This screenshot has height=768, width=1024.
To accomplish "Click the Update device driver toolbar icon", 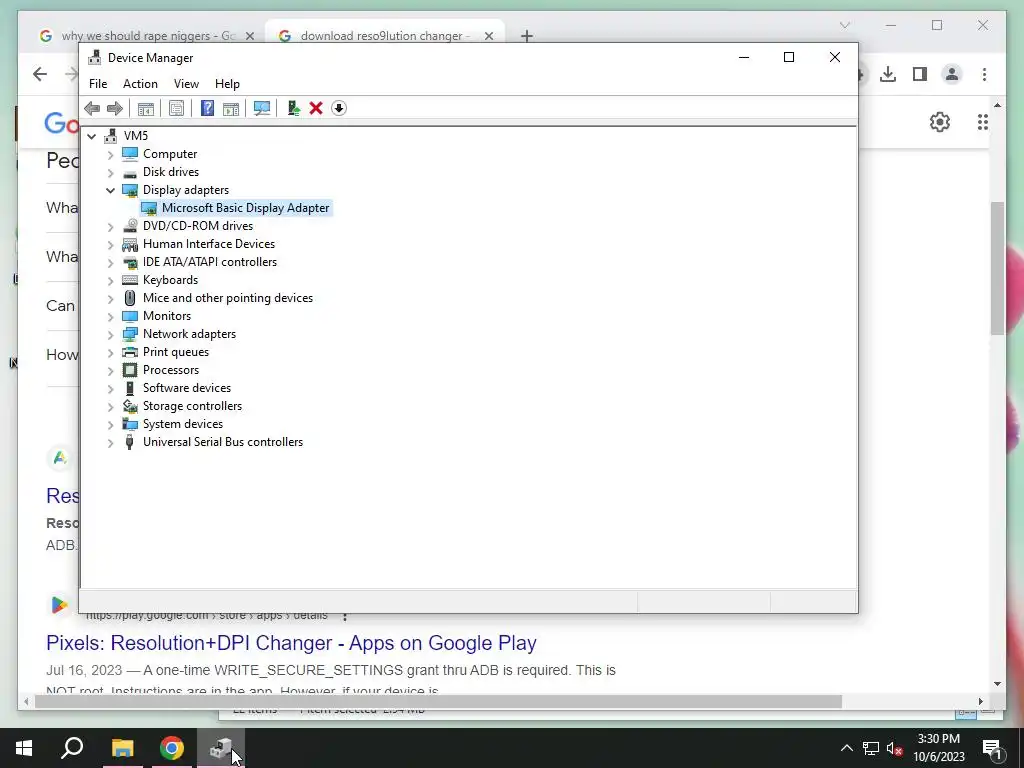I will [x=293, y=108].
